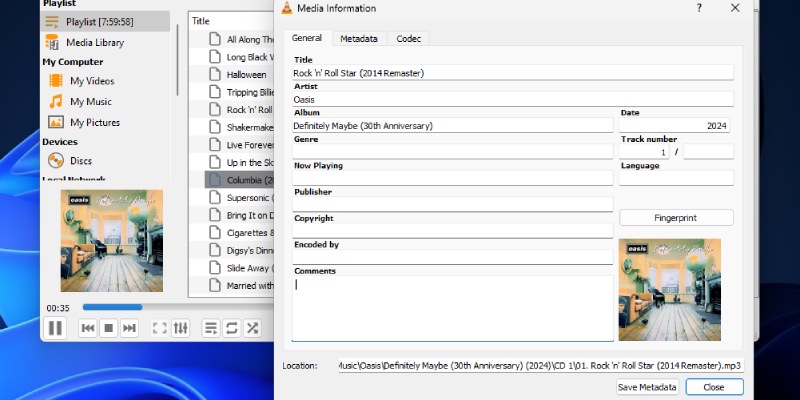Select 'Slide Away' playlist row
This screenshot has width=800, height=400.
240,268
